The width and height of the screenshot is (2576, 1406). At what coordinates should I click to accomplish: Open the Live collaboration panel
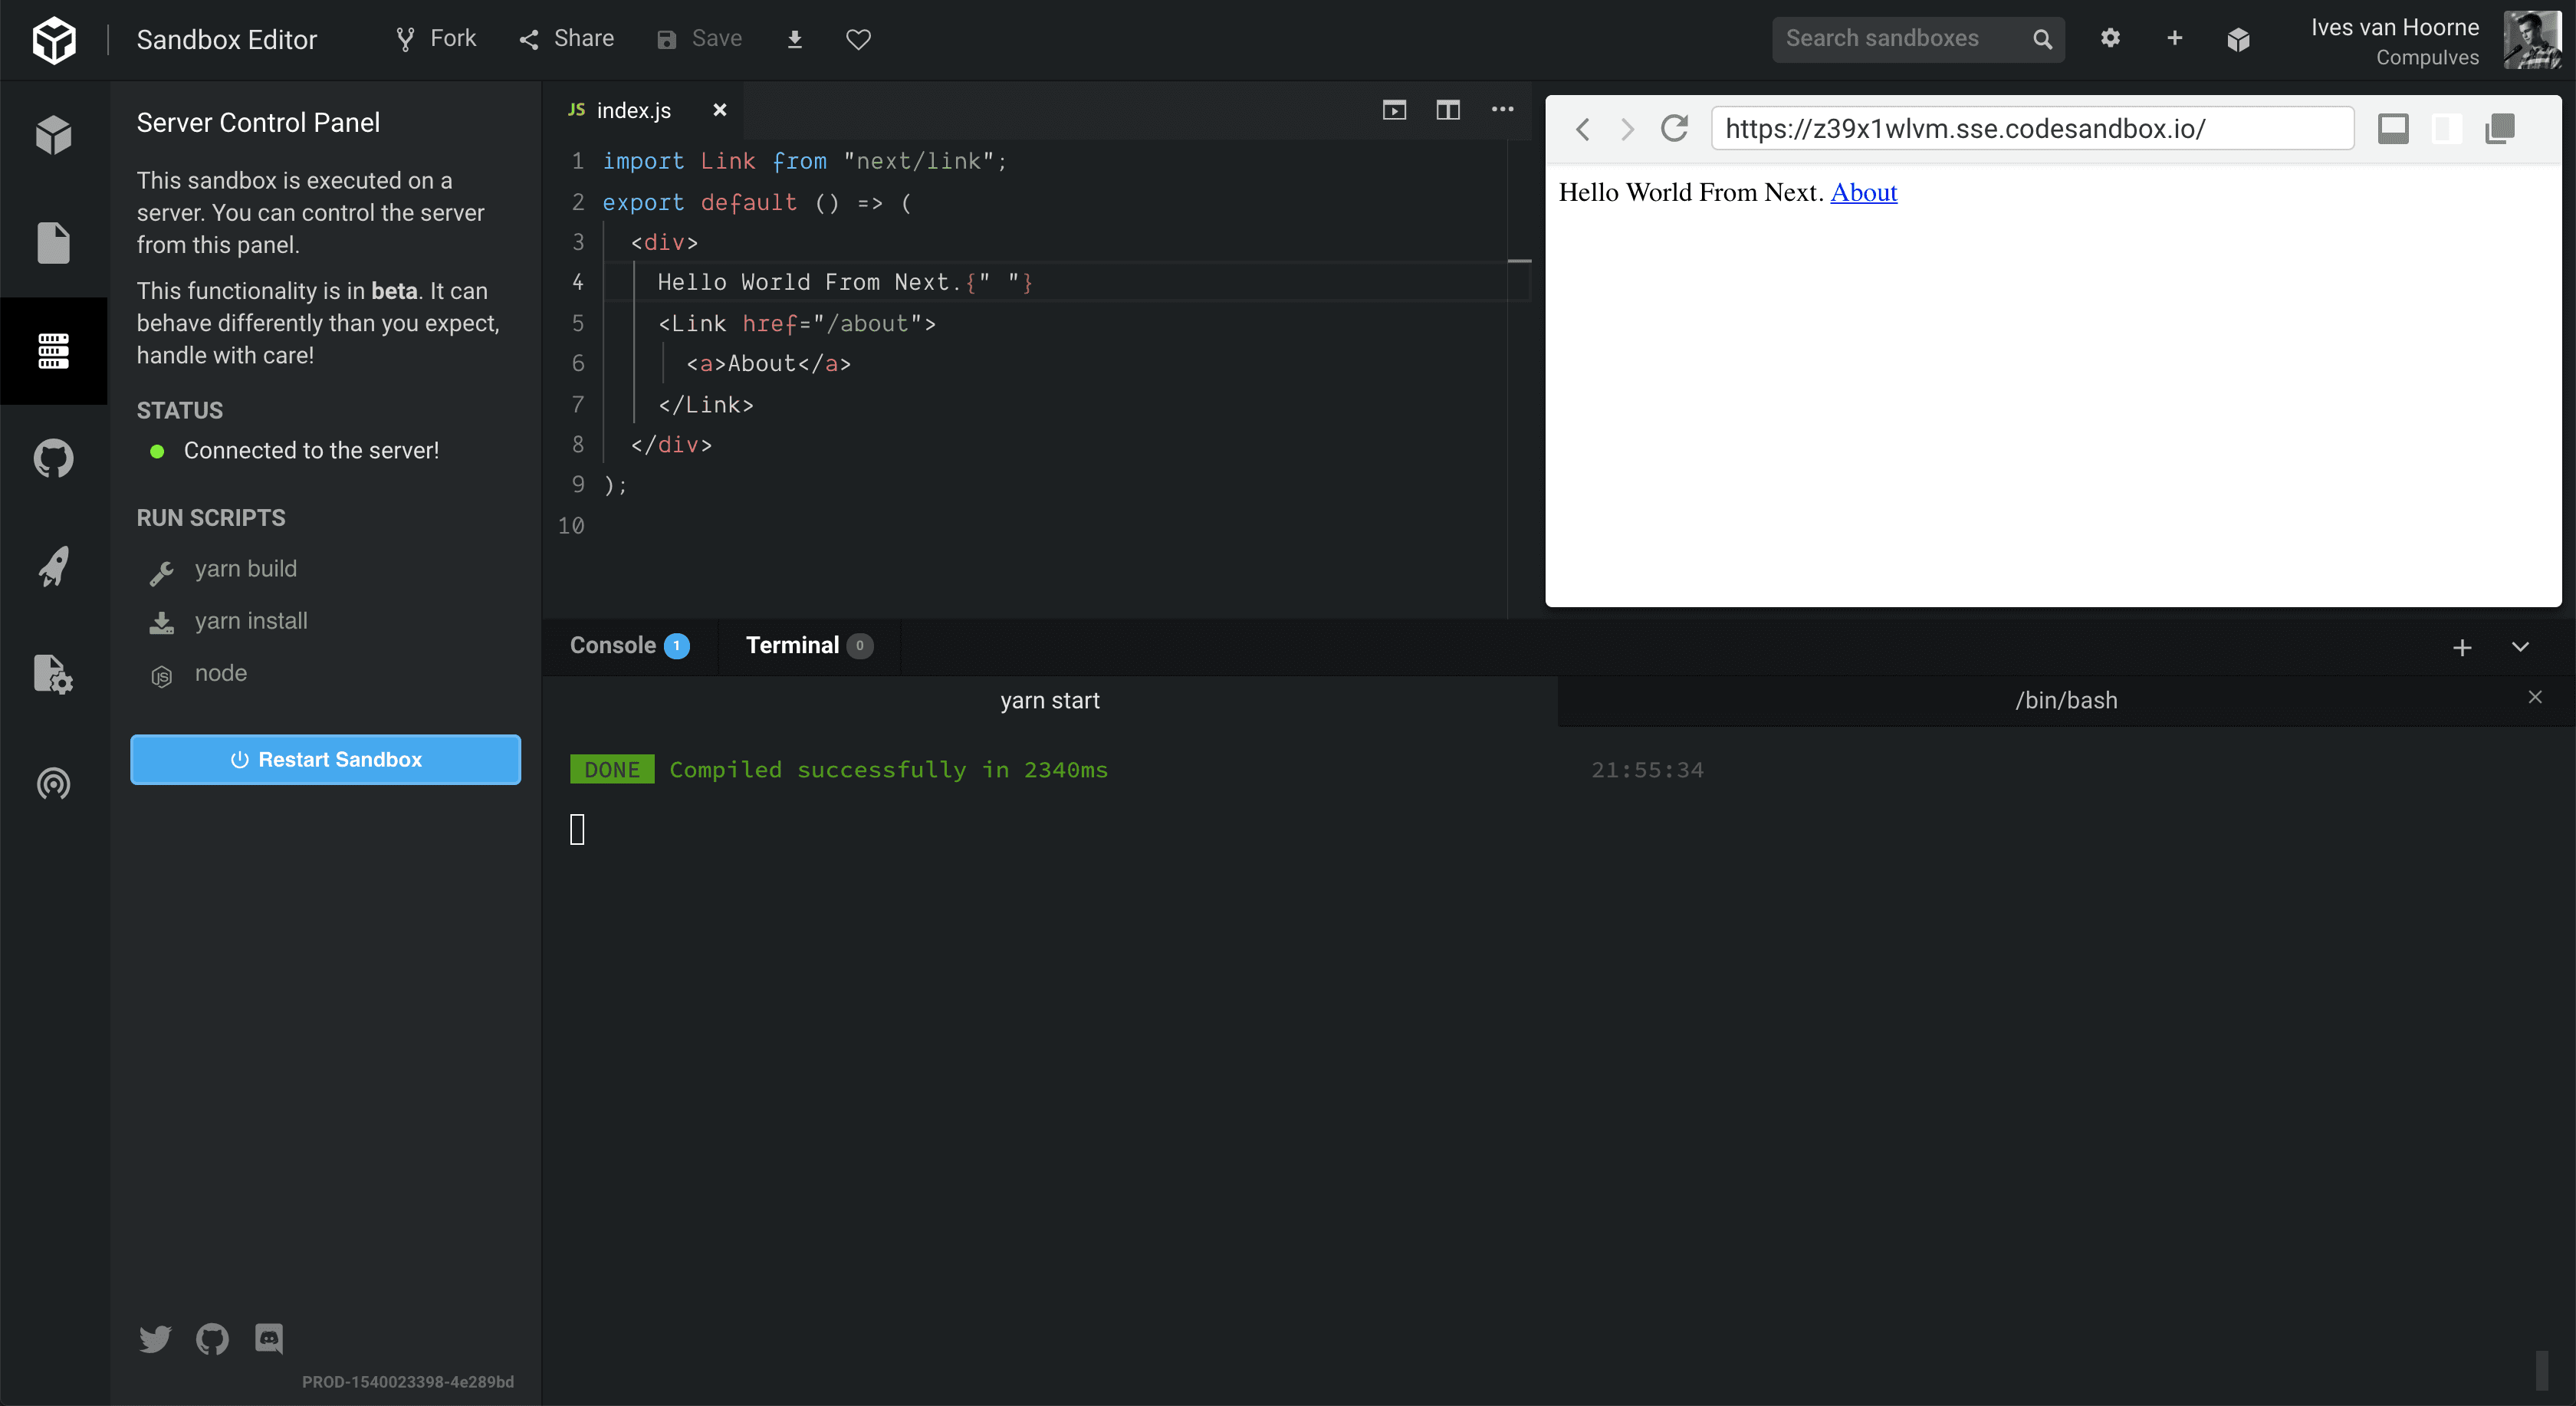52,784
